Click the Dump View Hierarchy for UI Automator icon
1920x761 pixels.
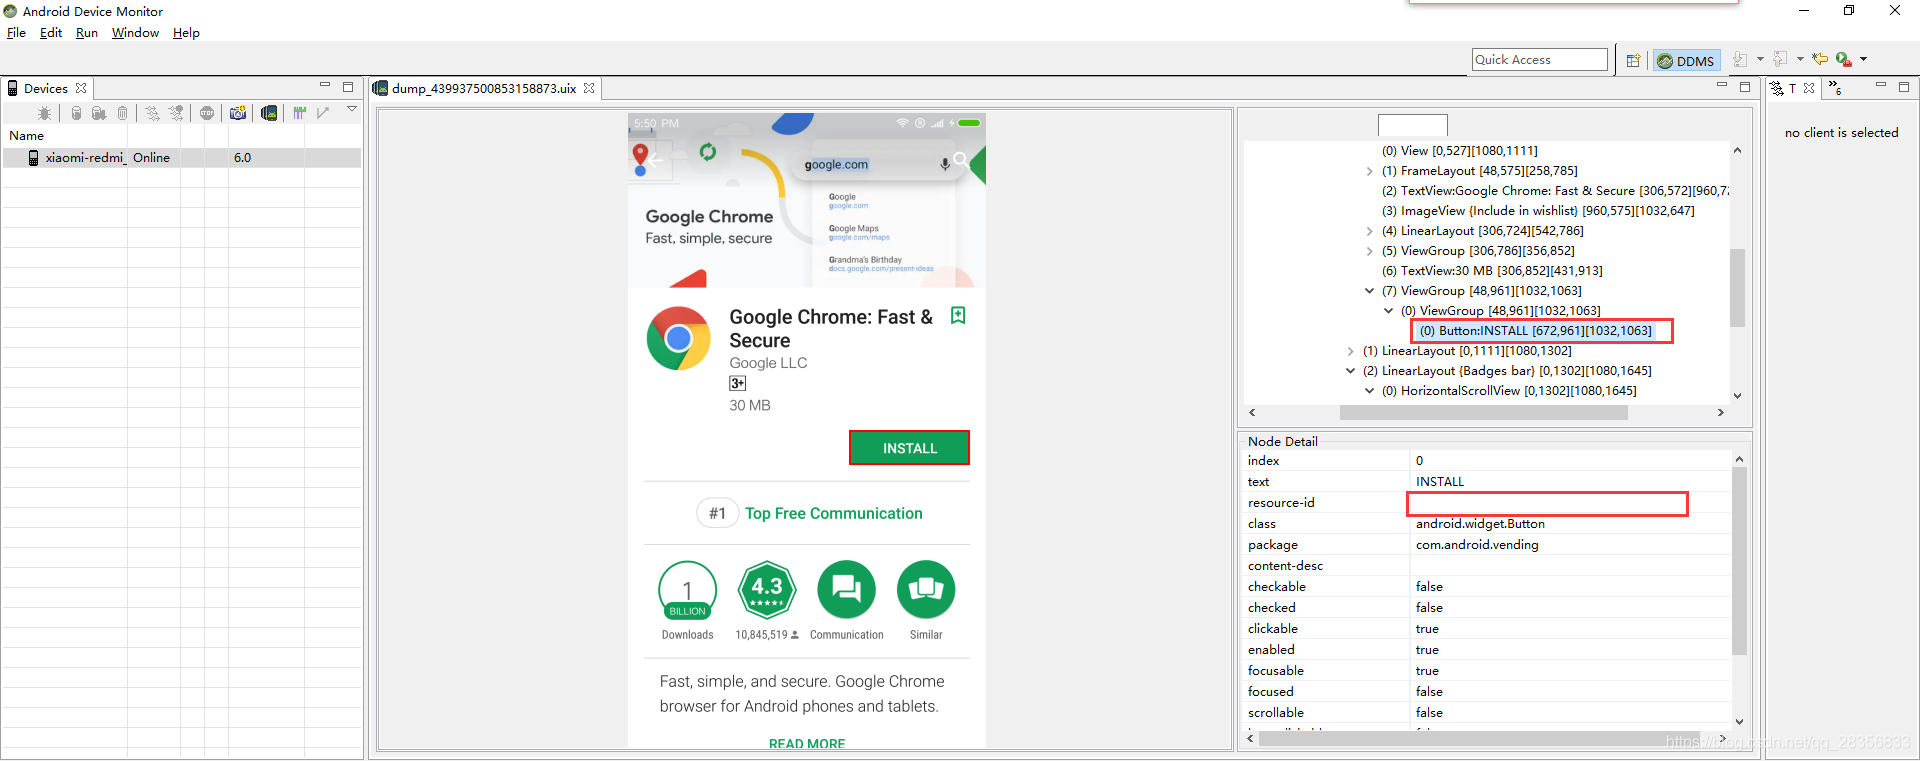coord(269,113)
